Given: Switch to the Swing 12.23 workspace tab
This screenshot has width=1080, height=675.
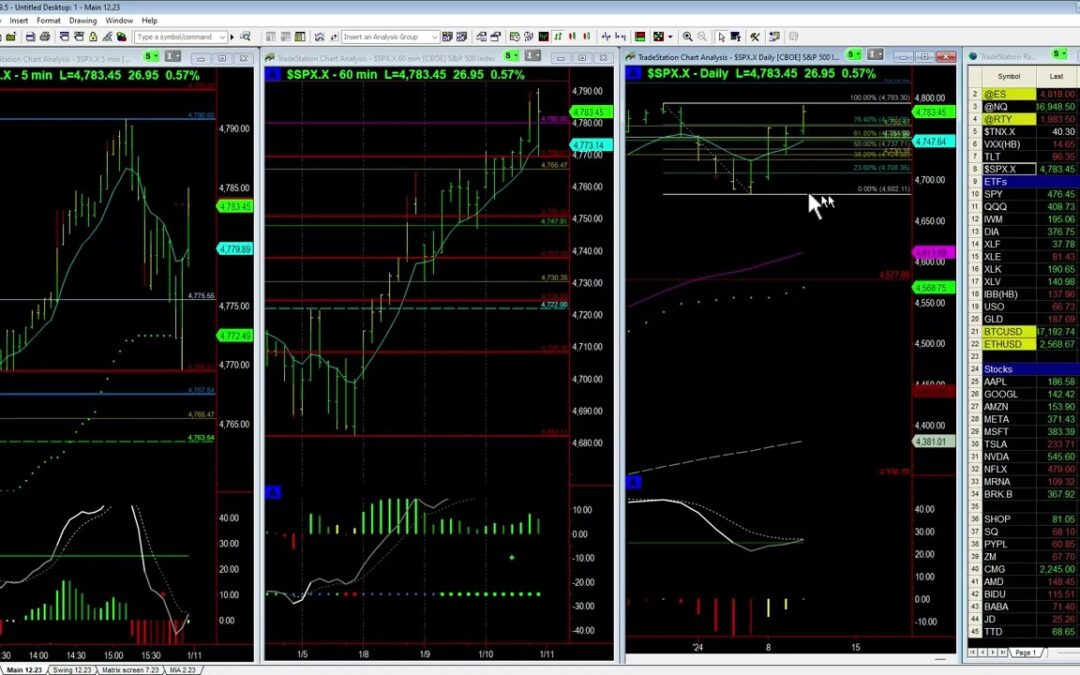Looking at the screenshot, I should coord(72,669).
